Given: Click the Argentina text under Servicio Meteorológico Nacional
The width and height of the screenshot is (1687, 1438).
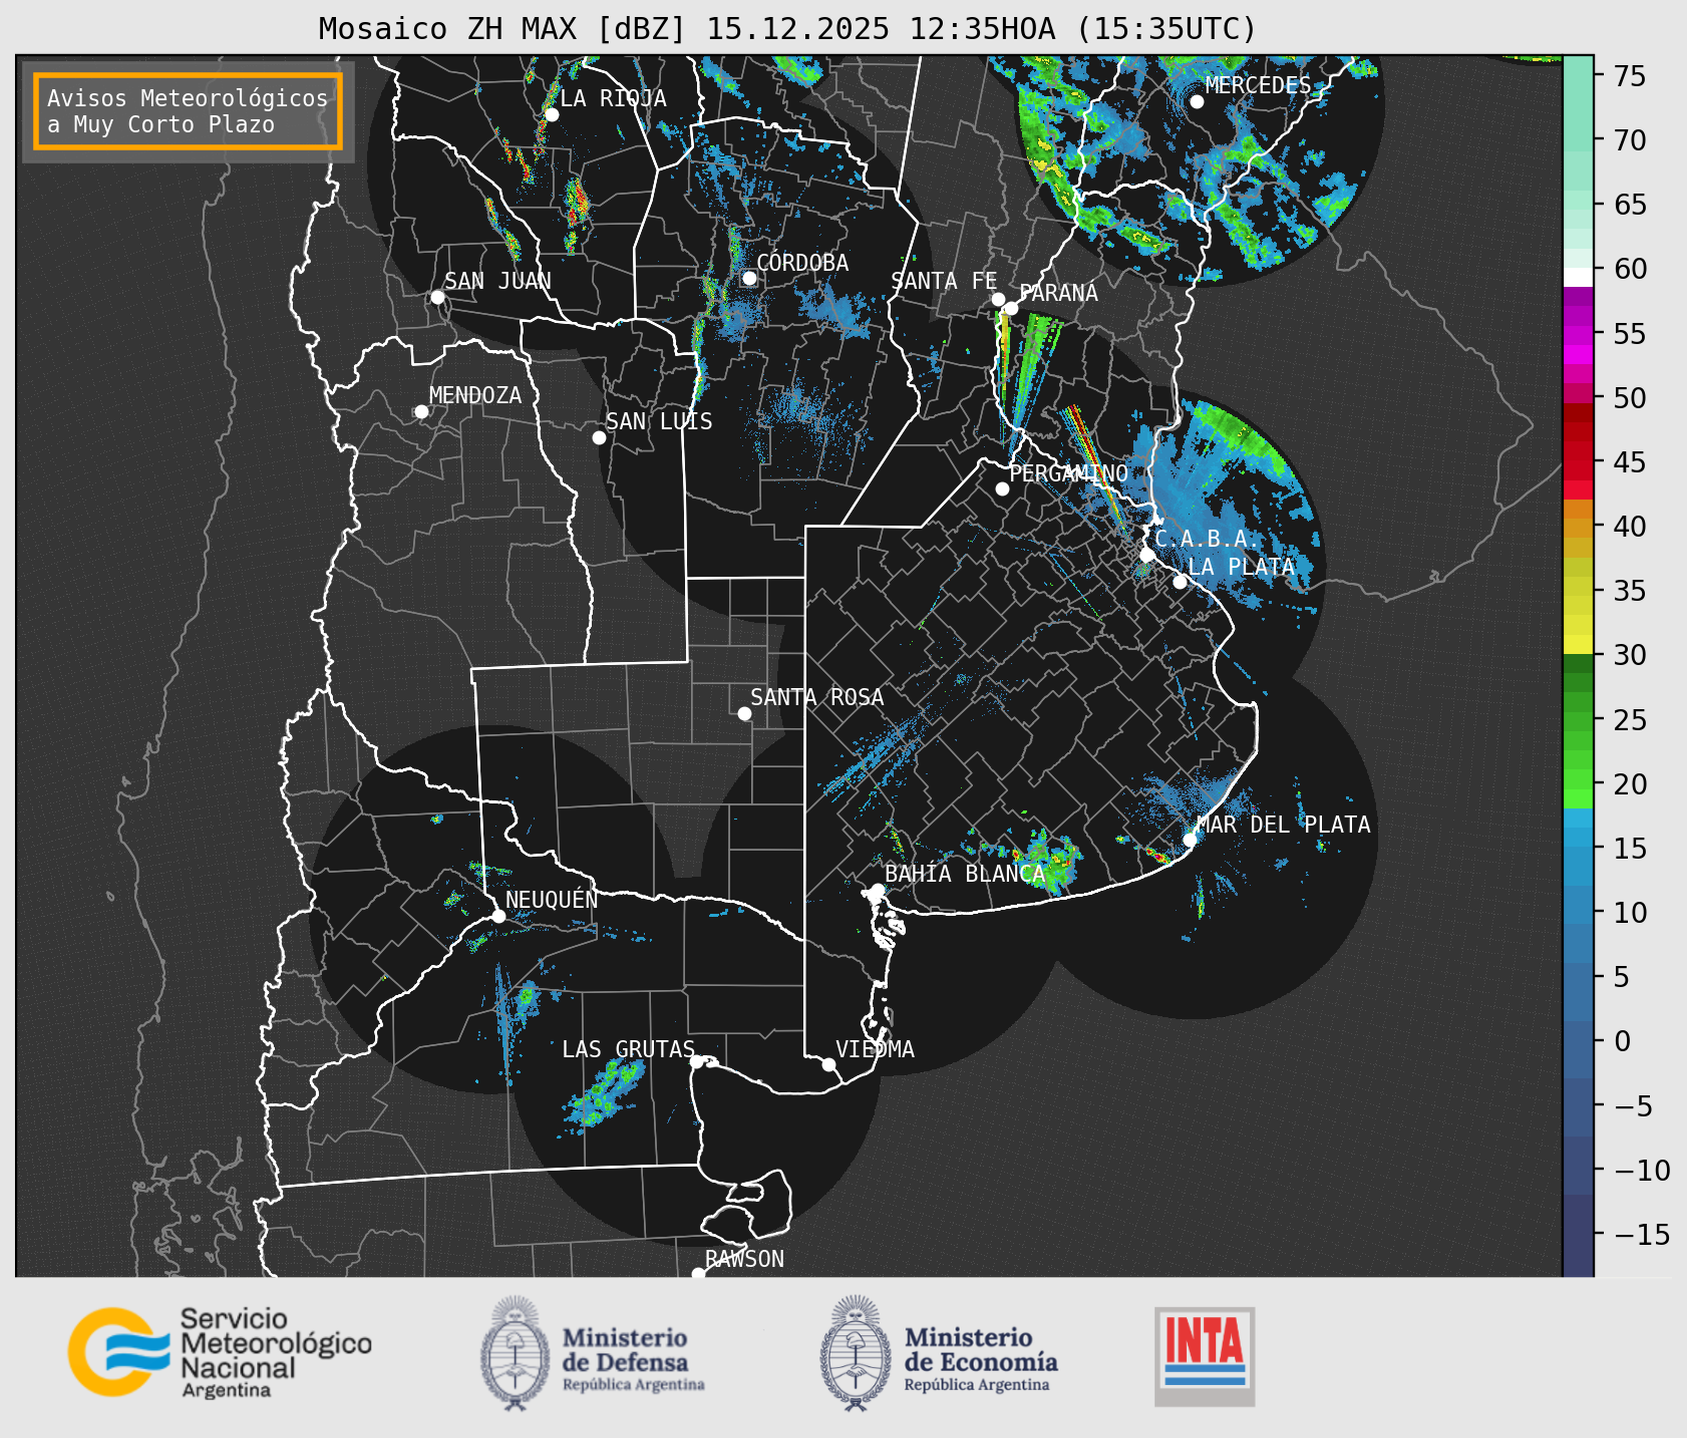Looking at the screenshot, I should click(x=226, y=1391).
